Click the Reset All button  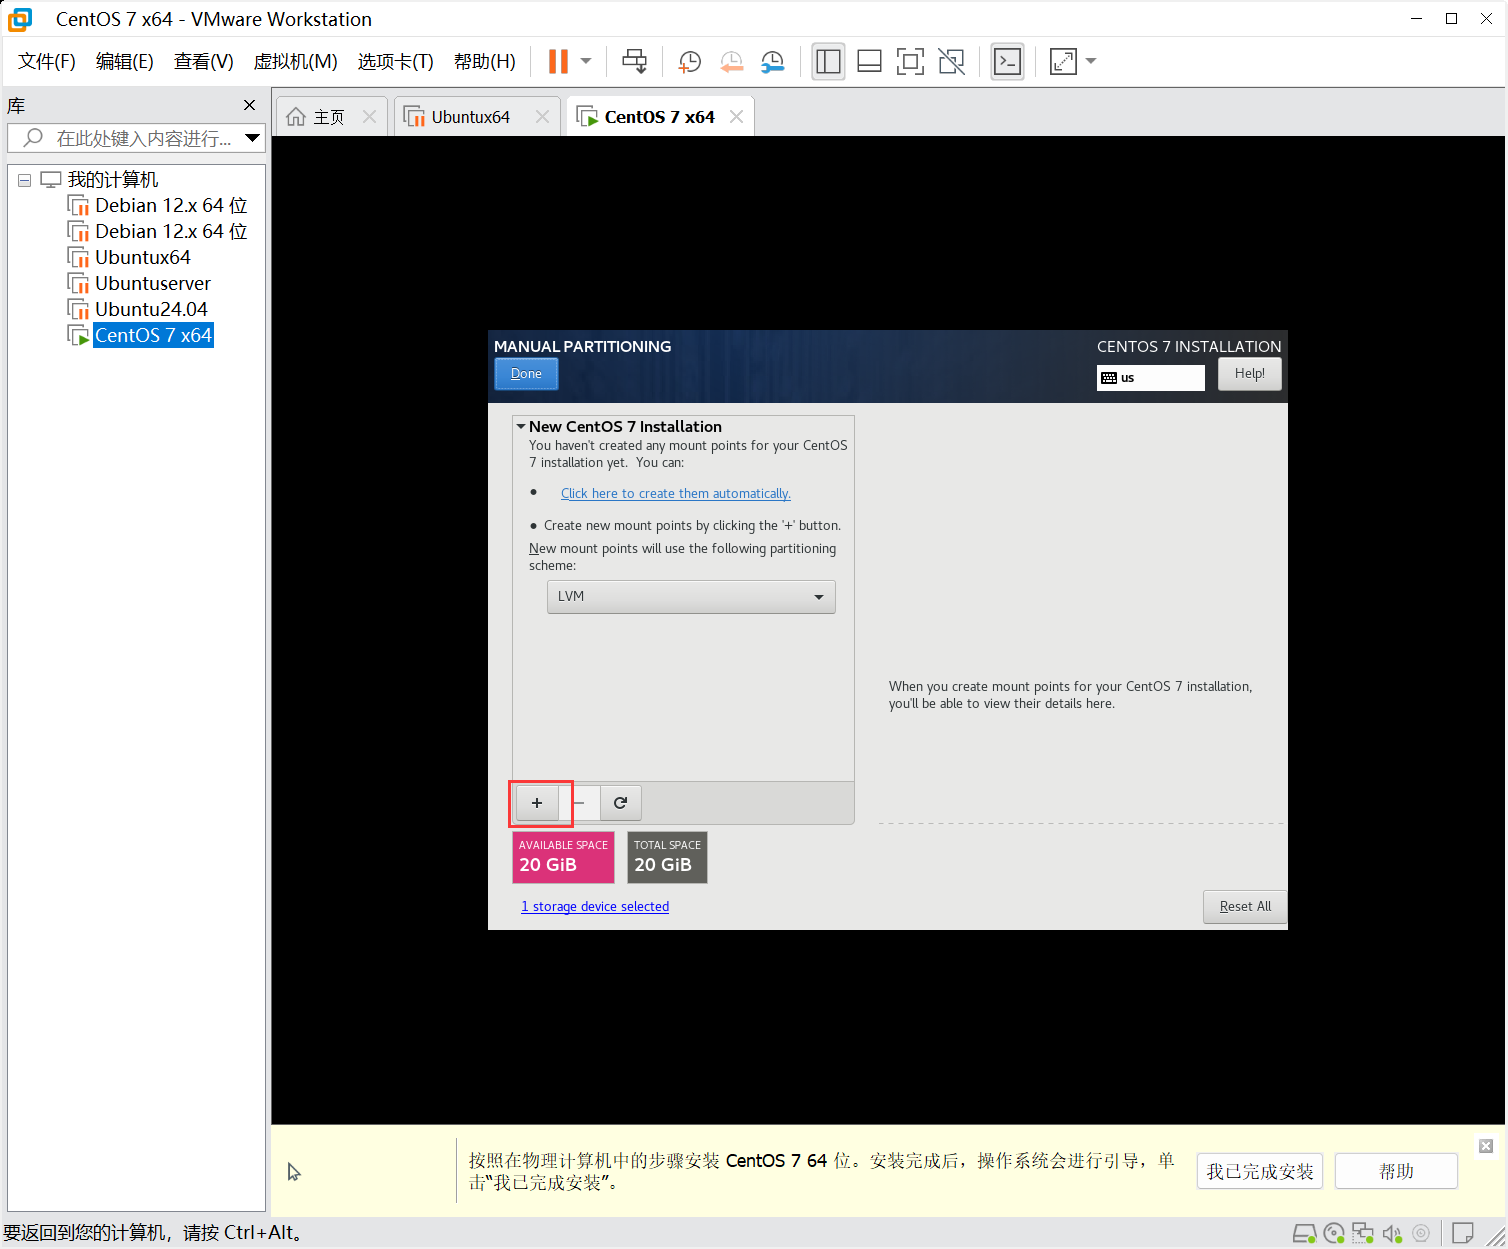coord(1245,907)
